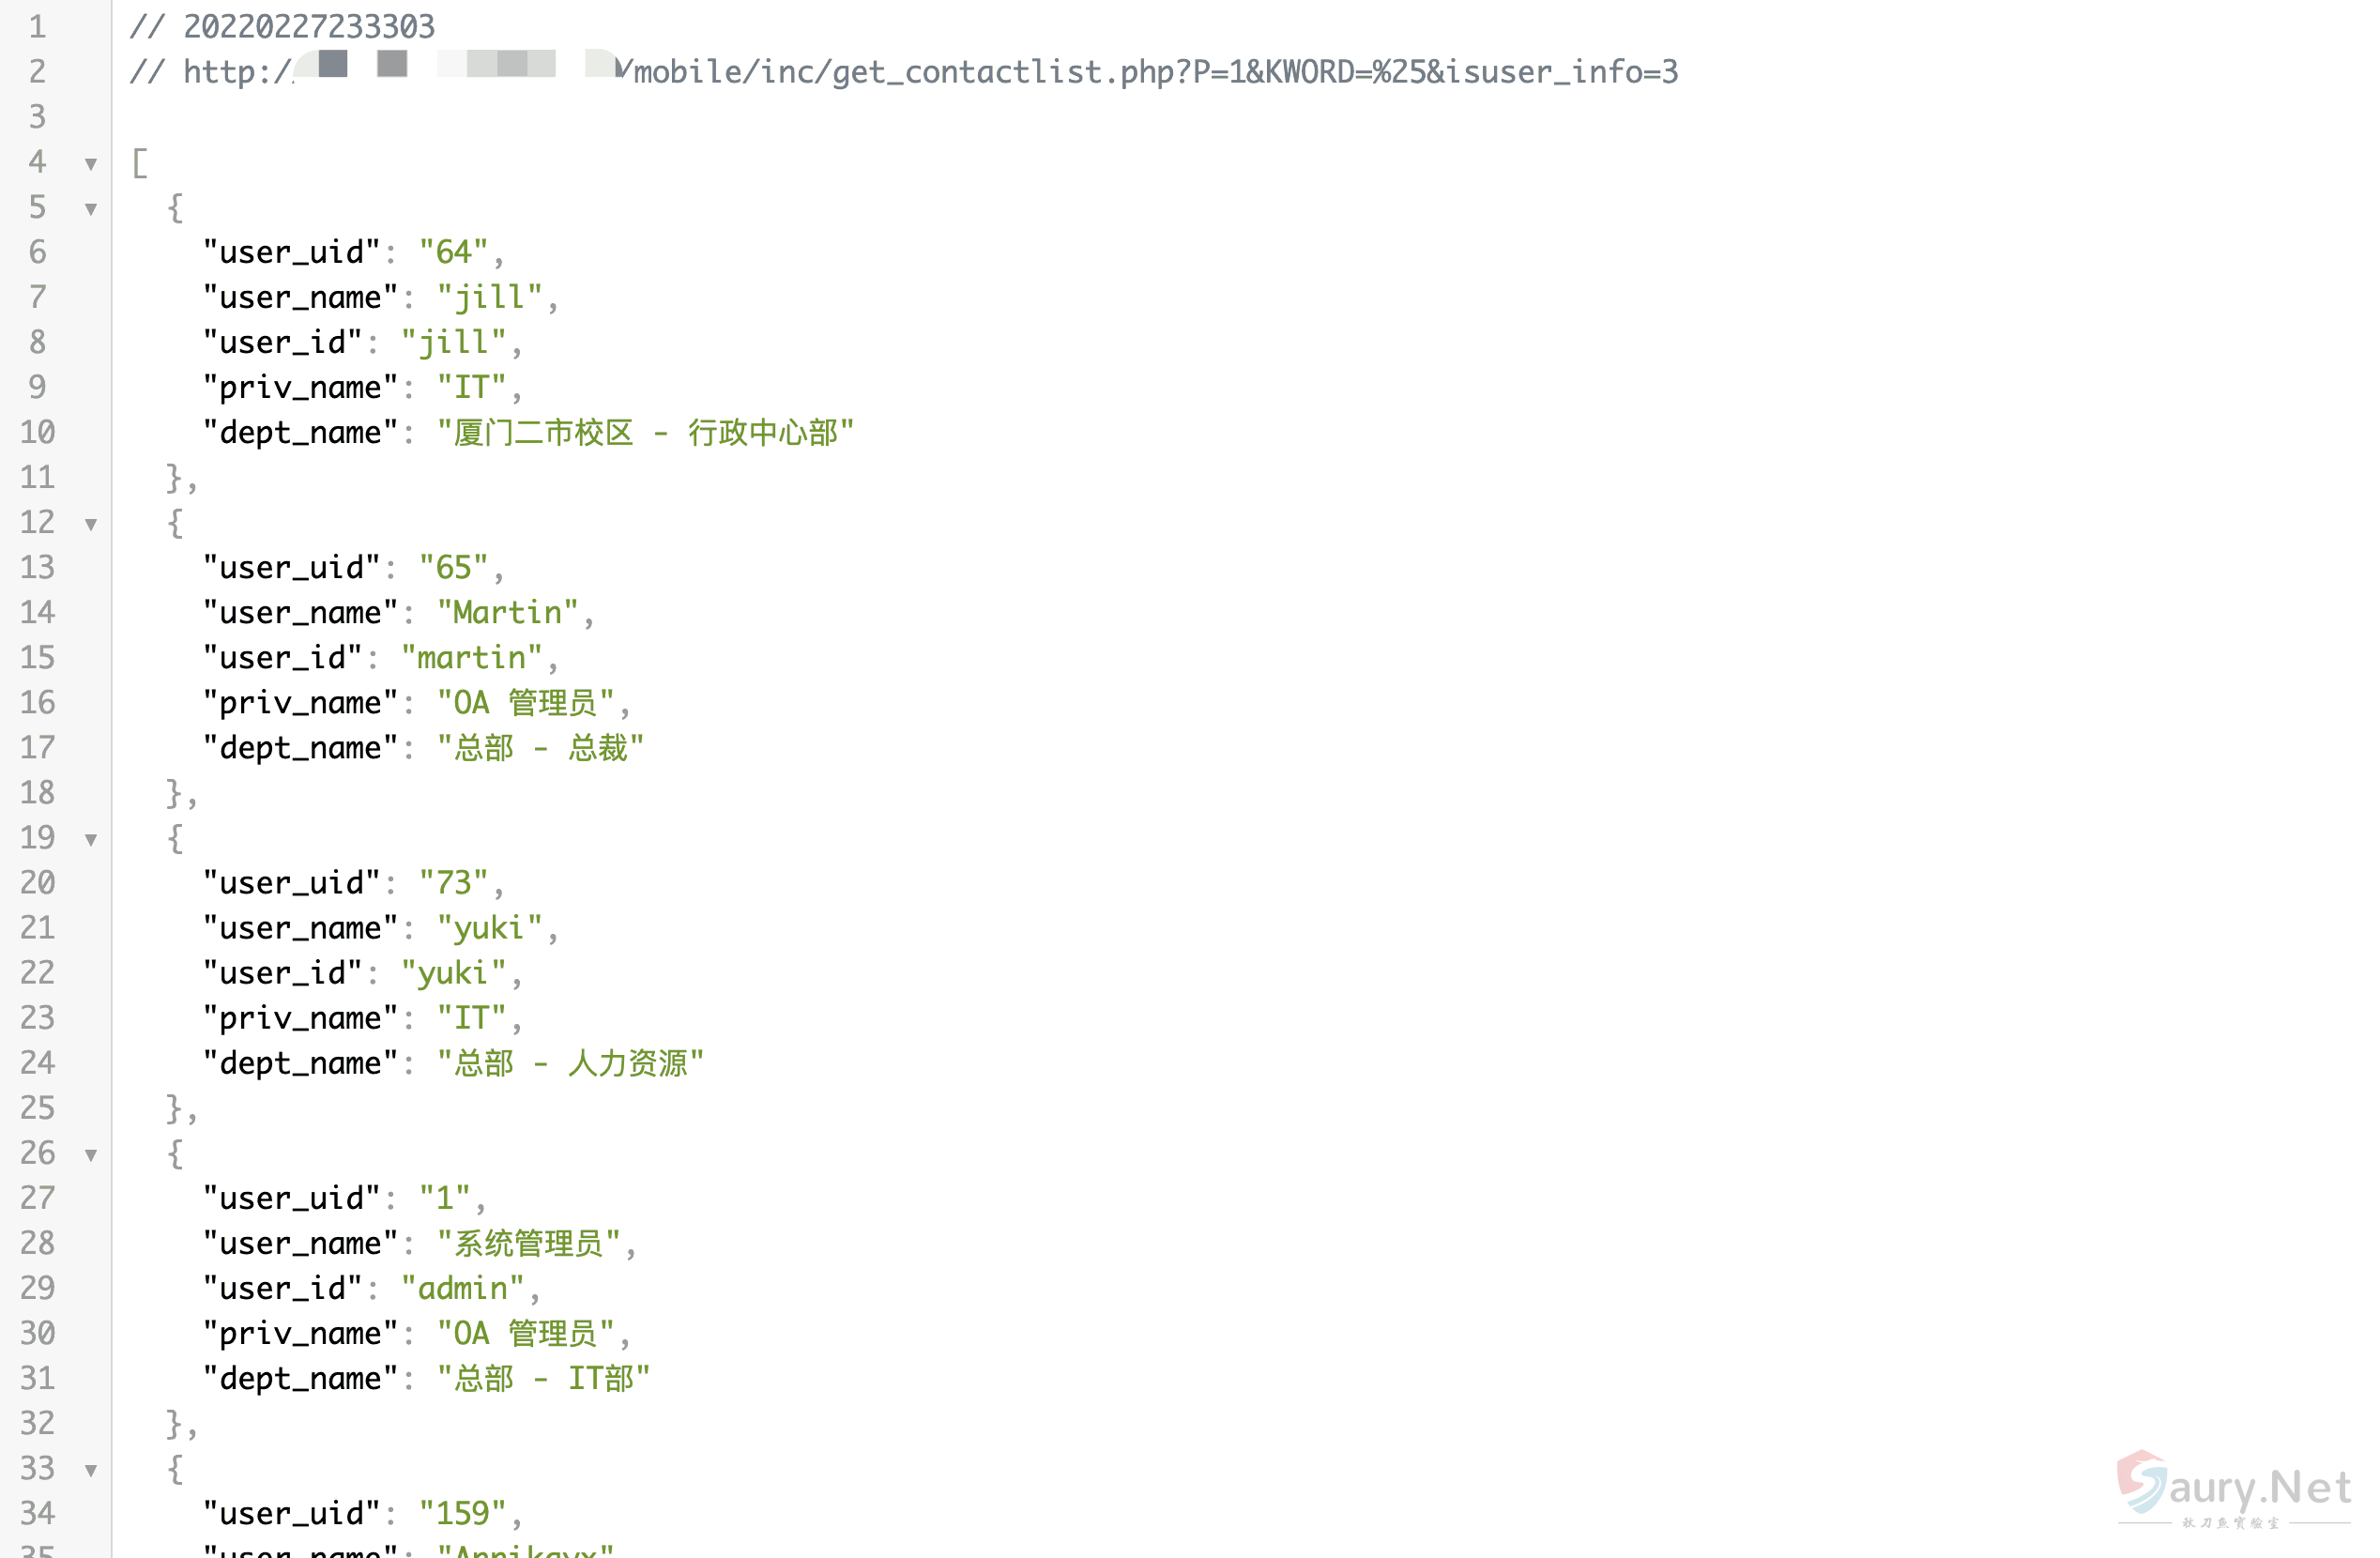The width and height of the screenshot is (2380, 1558).
Task: Click the "yuki" user_id value
Action: [x=454, y=973]
